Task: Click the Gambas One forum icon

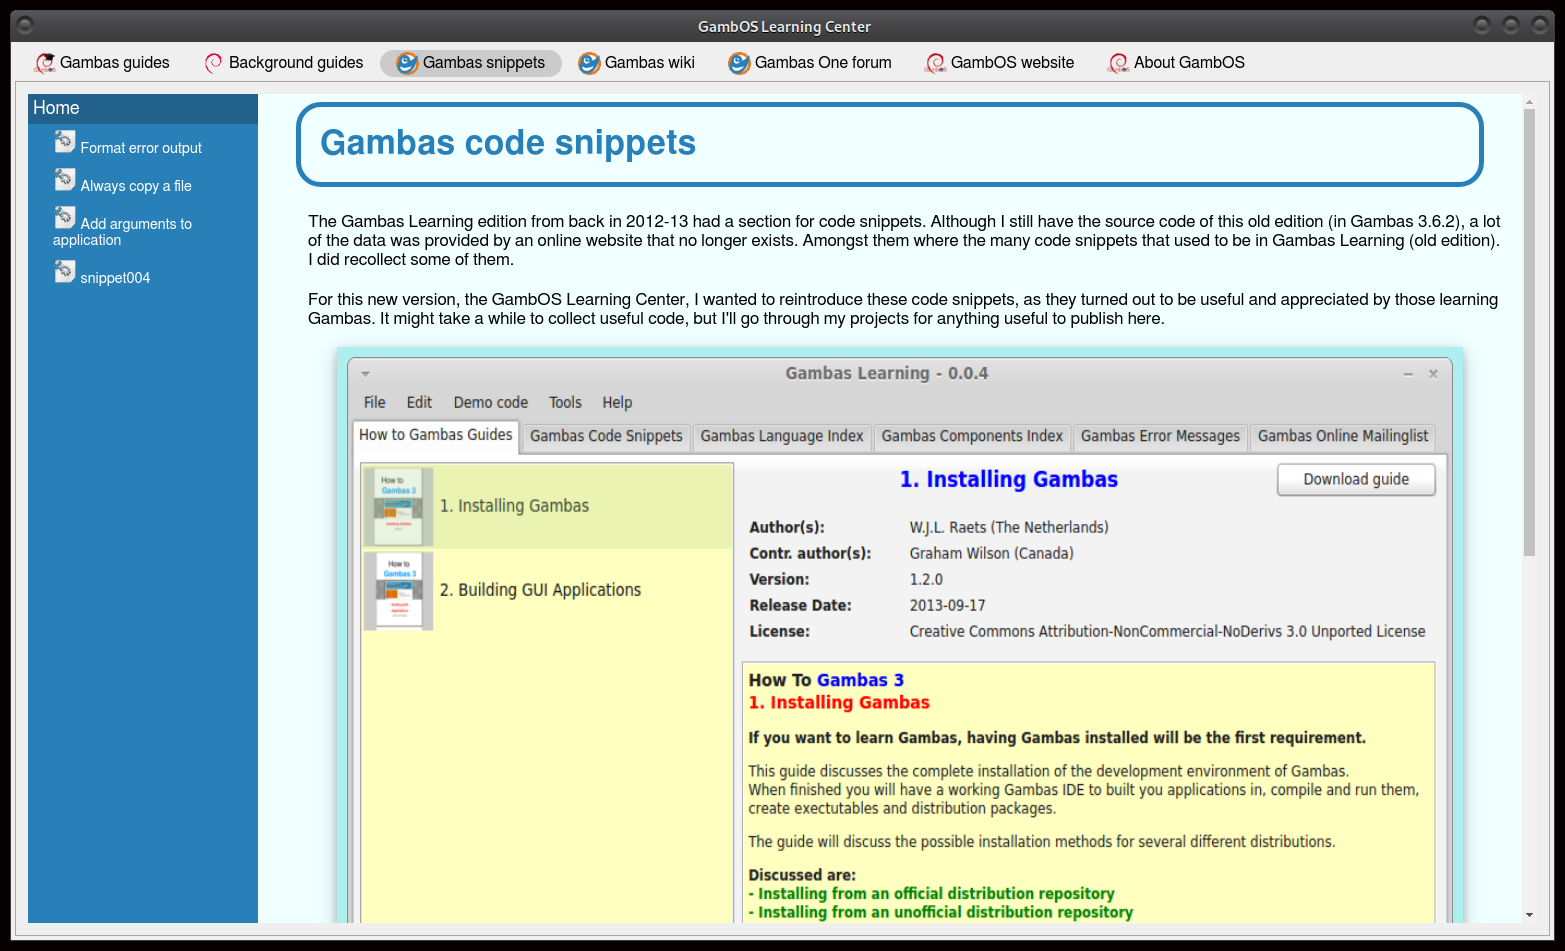Action: [739, 63]
